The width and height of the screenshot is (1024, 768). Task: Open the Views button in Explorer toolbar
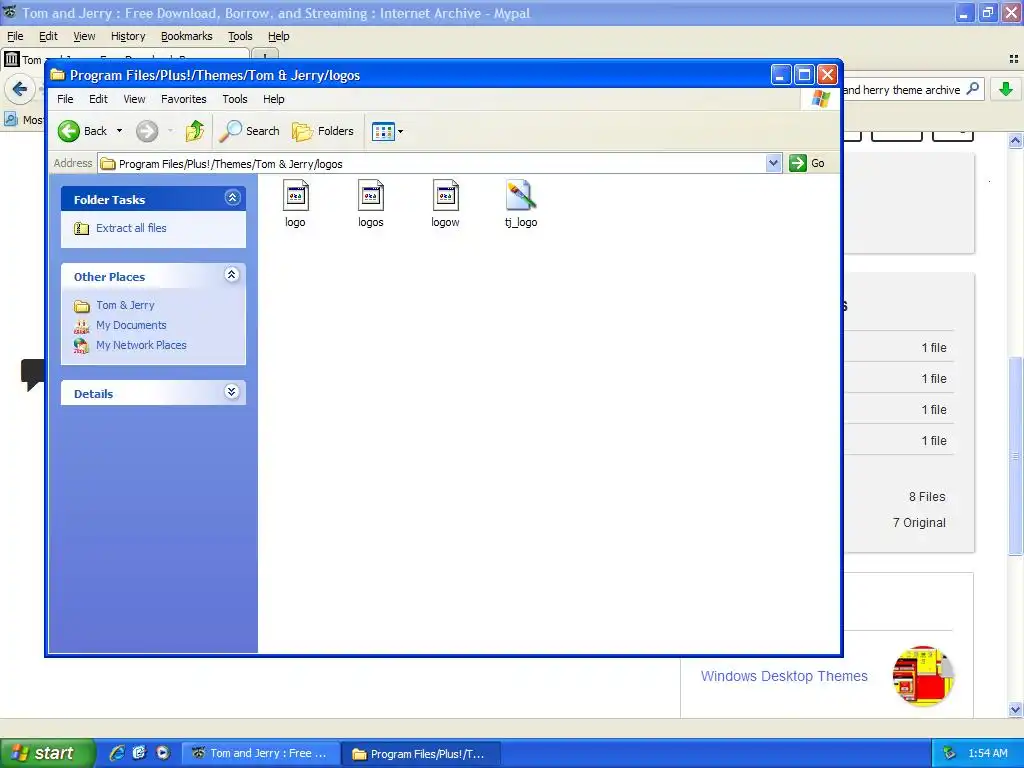tap(383, 131)
